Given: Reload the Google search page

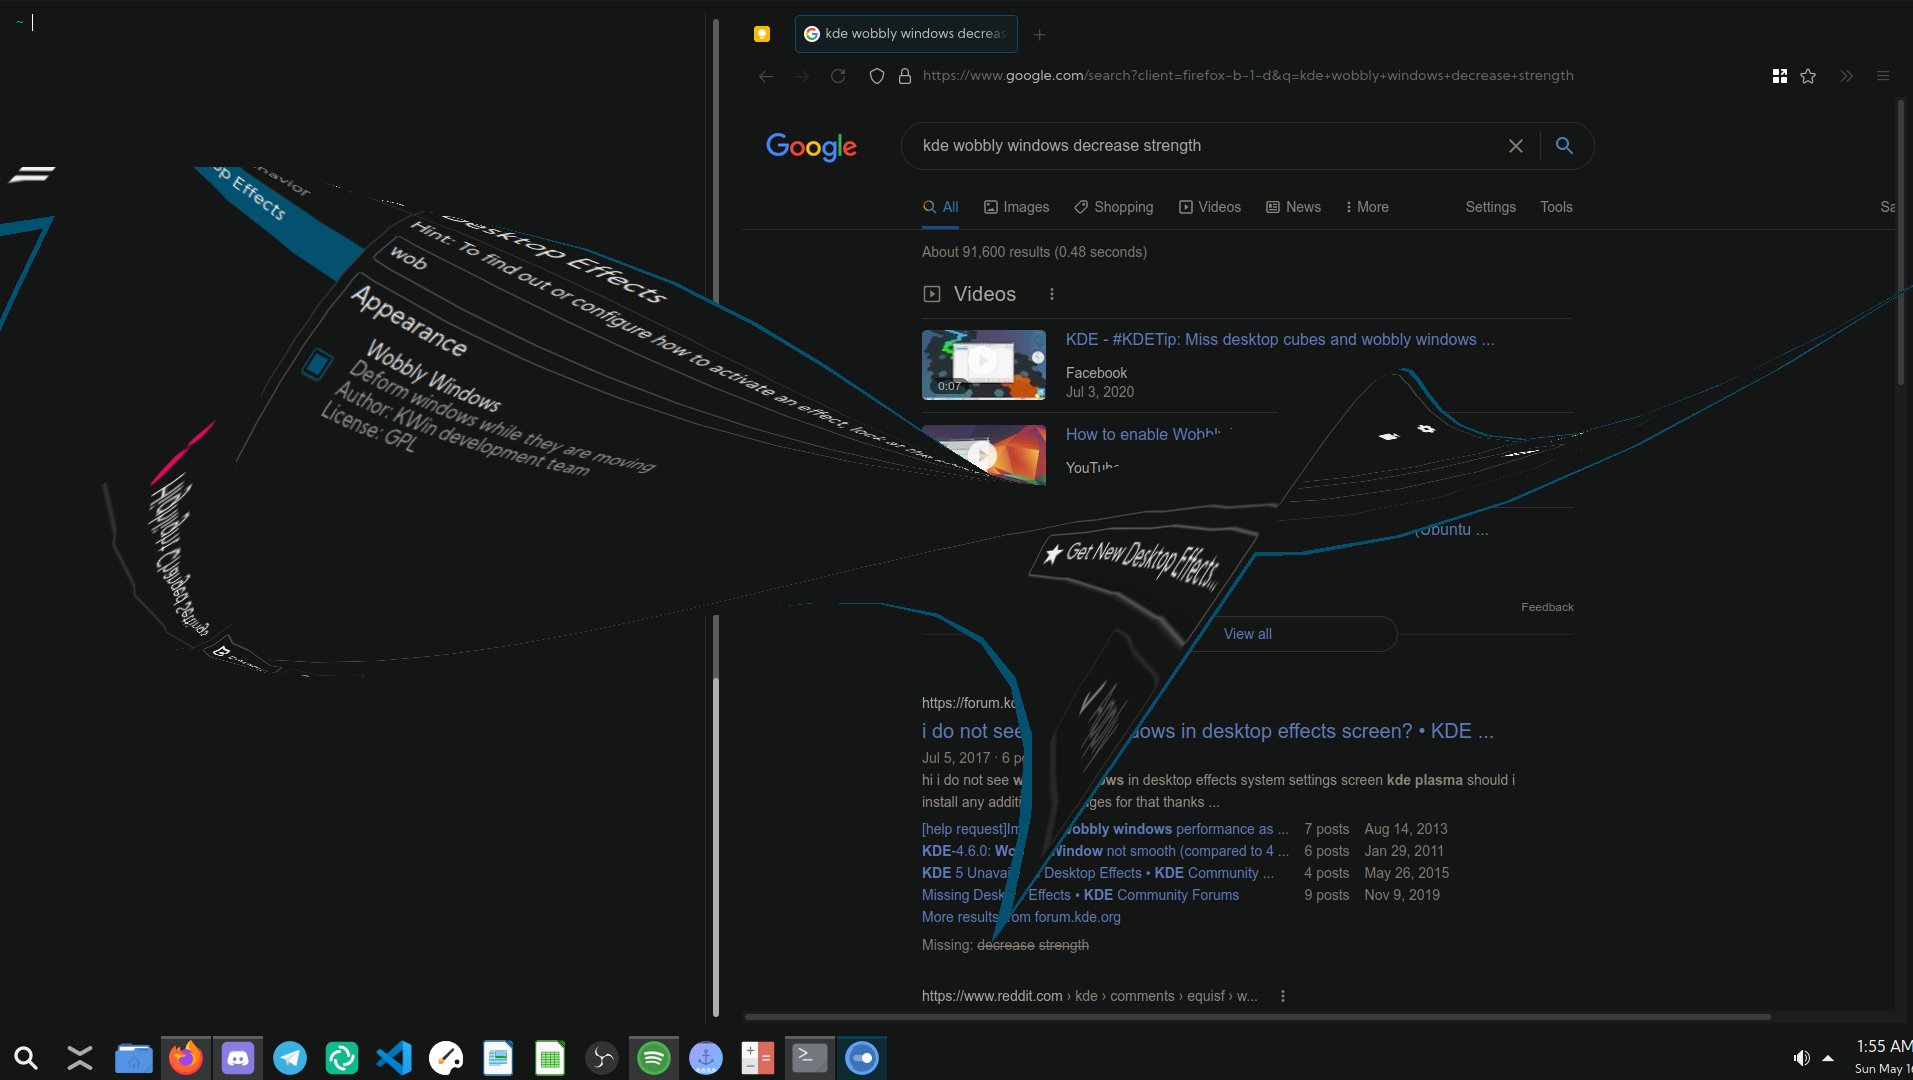Looking at the screenshot, I should click(838, 76).
